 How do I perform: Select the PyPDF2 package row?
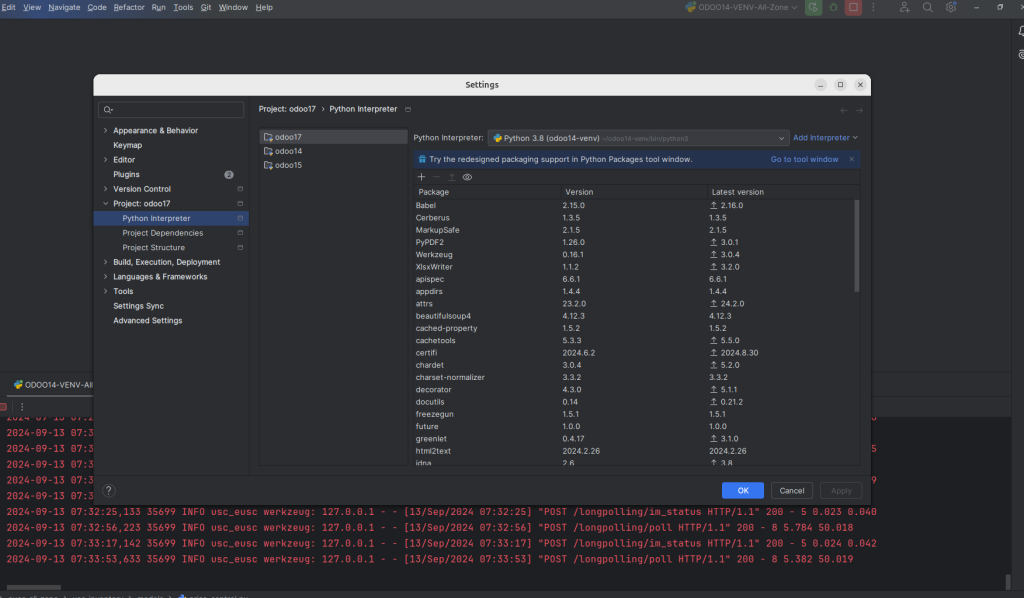pyautogui.click(x=633, y=242)
